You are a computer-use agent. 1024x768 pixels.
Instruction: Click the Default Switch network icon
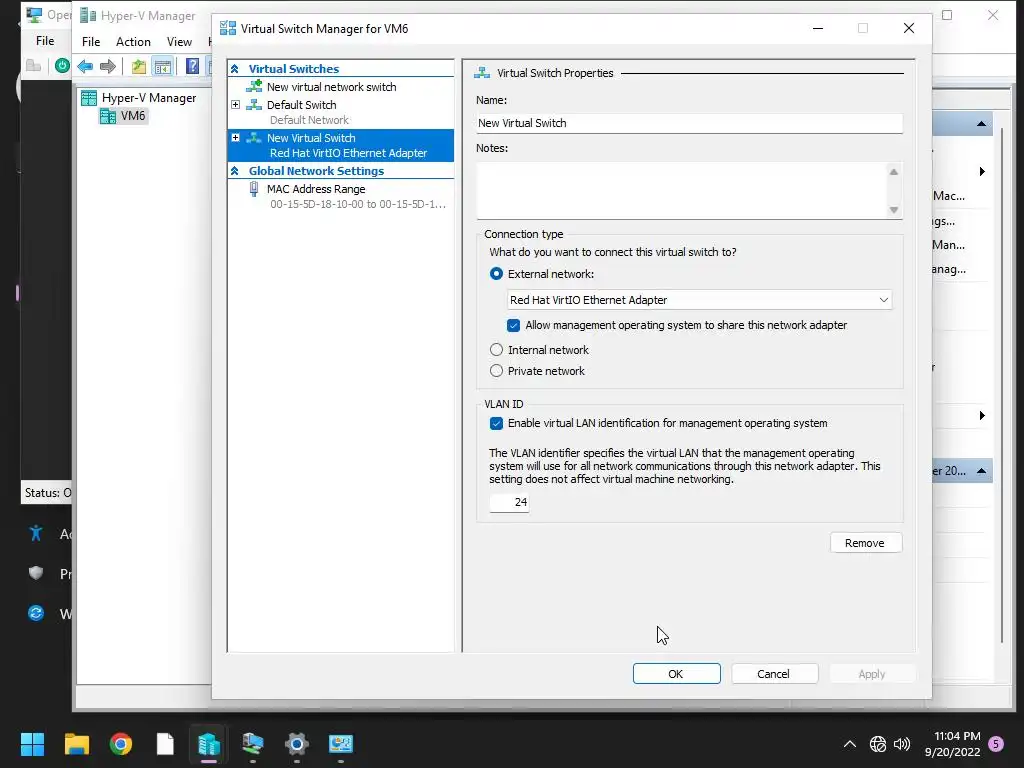(x=254, y=105)
